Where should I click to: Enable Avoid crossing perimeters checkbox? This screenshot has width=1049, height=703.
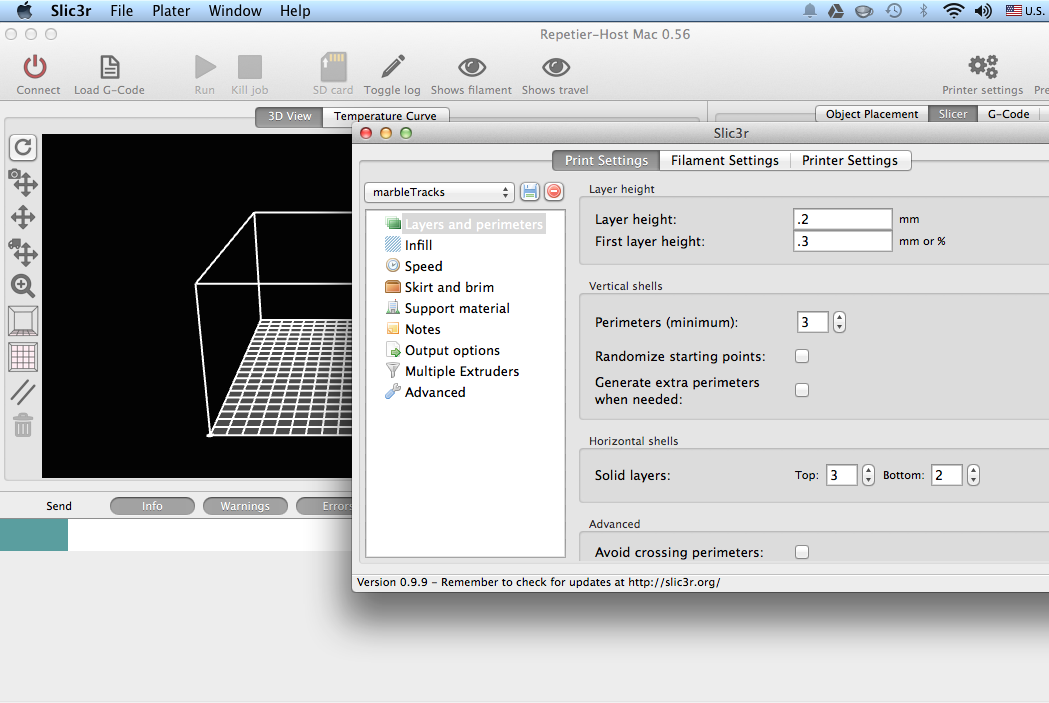click(801, 552)
